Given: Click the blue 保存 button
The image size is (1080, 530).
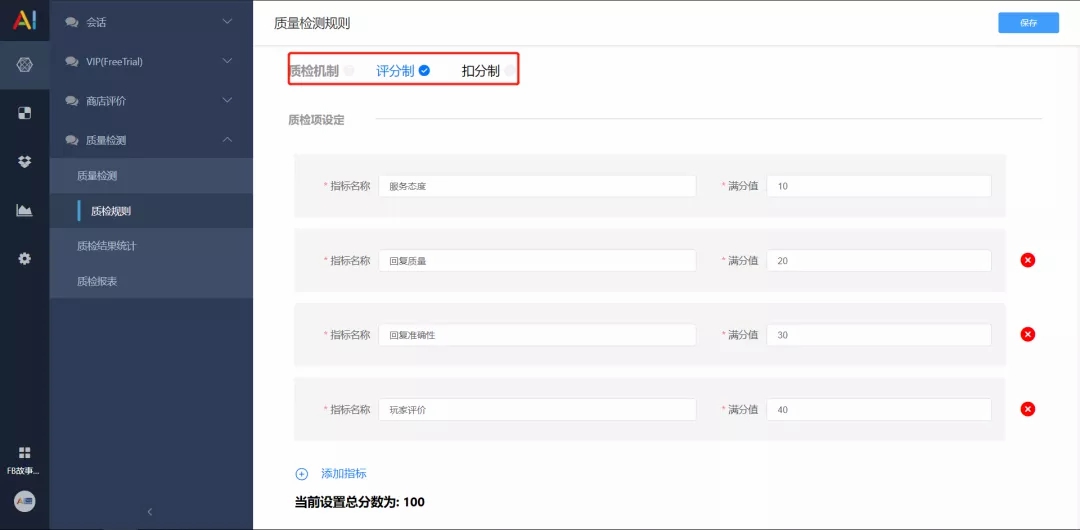Looking at the screenshot, I should [x=1028, y=23].
